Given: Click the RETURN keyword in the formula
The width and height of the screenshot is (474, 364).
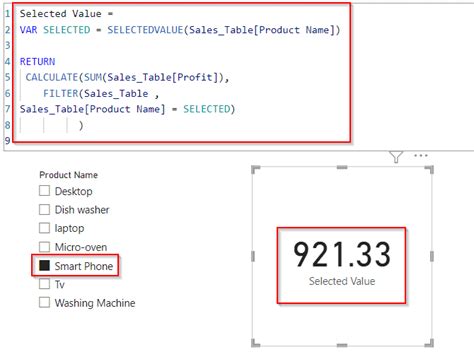Looking at the screenshot, I should tap(37, 62).
